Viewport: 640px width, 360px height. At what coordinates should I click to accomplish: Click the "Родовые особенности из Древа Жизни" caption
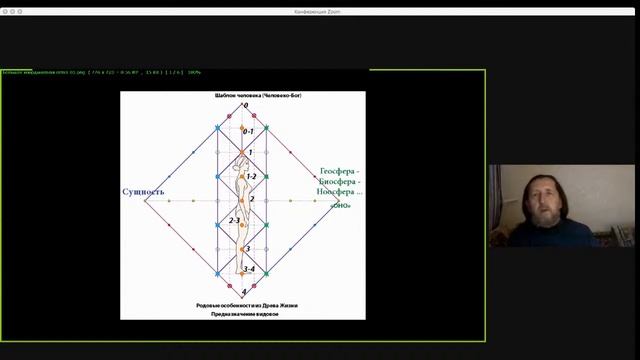pyautogui.click(x=247, y=305)
